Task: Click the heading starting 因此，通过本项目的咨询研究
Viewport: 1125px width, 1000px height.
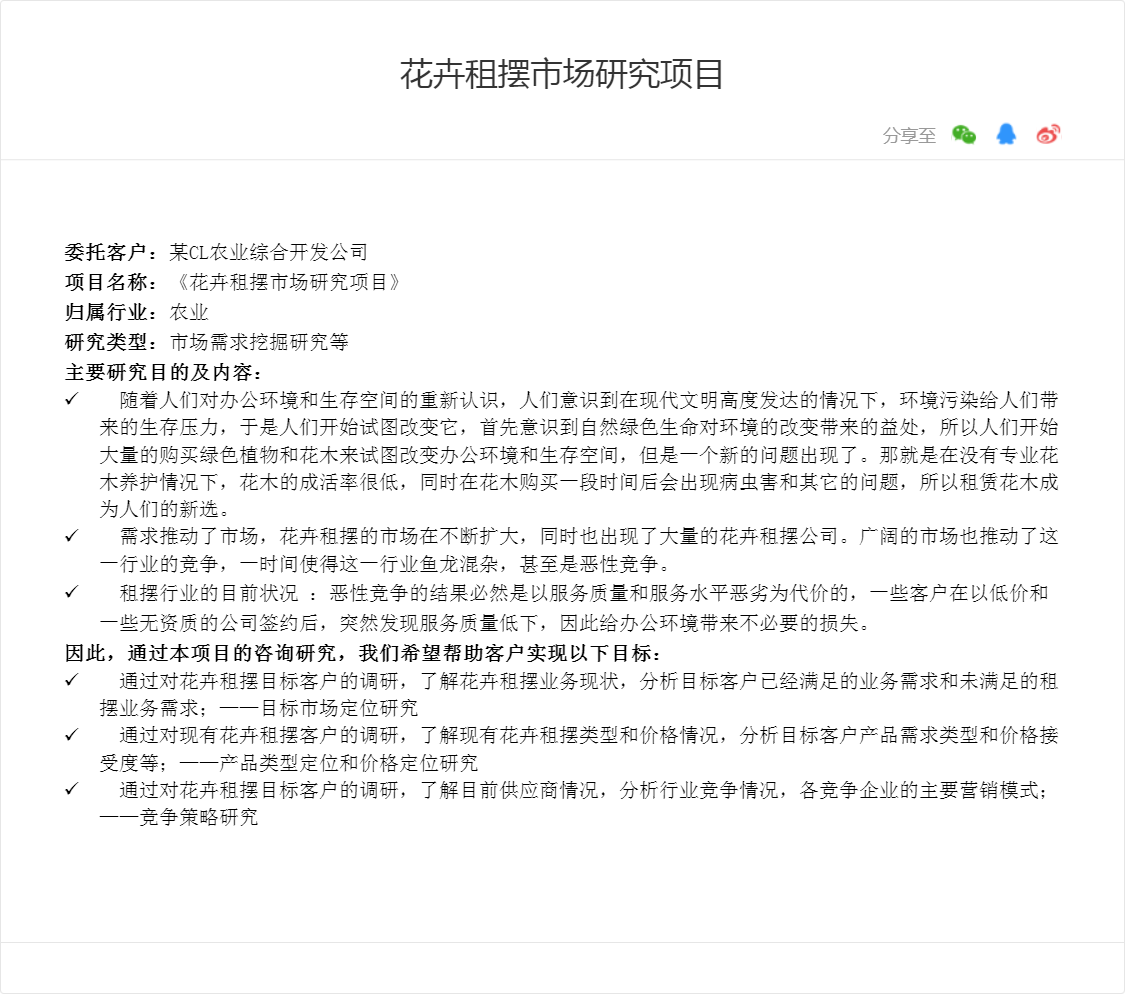Action: click(363, 654)
